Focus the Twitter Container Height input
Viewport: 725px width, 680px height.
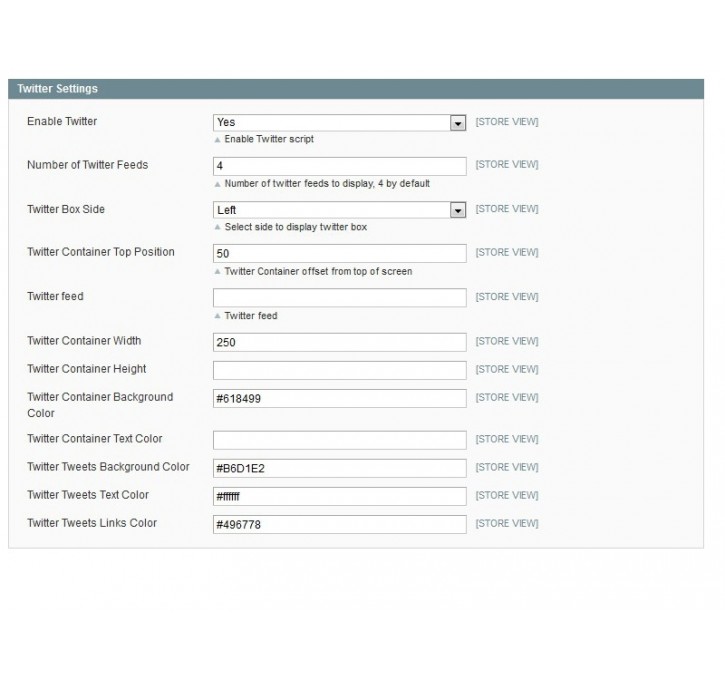[x=339, y=370]
